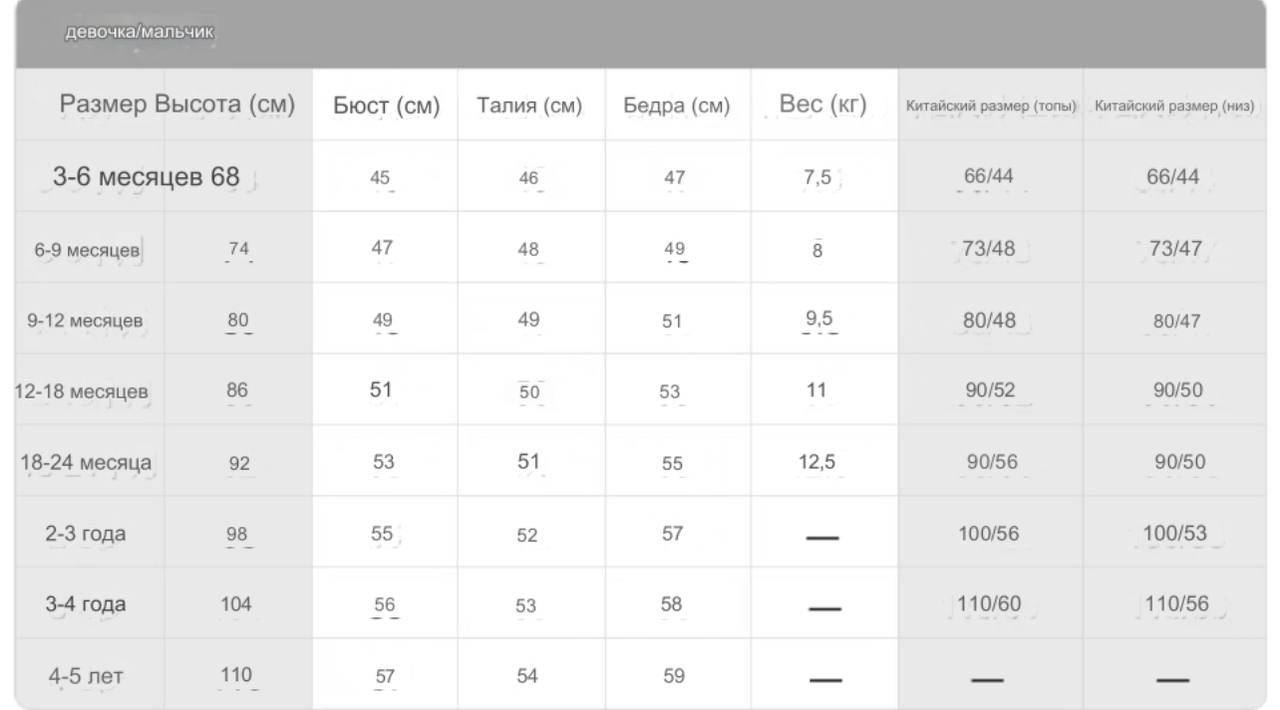This screenshot has width=1280, height=710.
Task: Click the Талия (см) column header
Action: pyautogui.click(x=530, y=105)
